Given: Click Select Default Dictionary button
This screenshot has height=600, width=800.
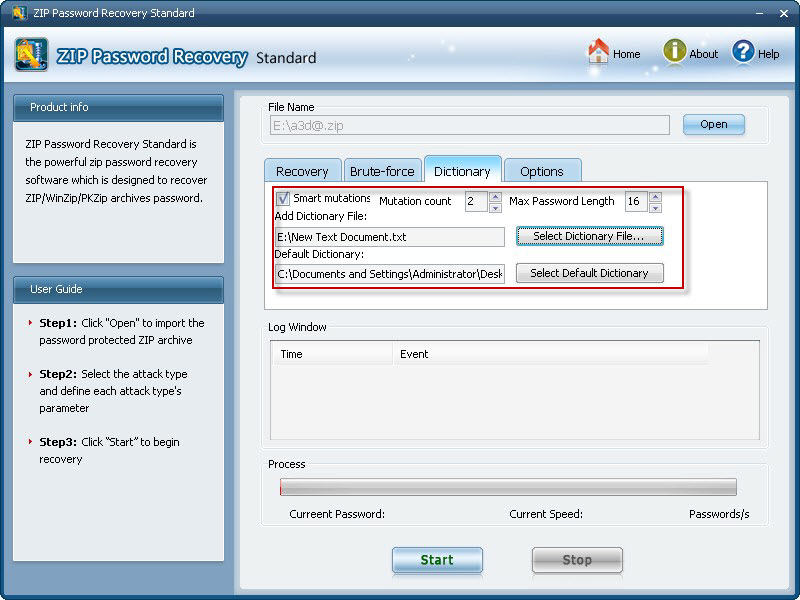Looking at the screenshot, I should [589, 273].
